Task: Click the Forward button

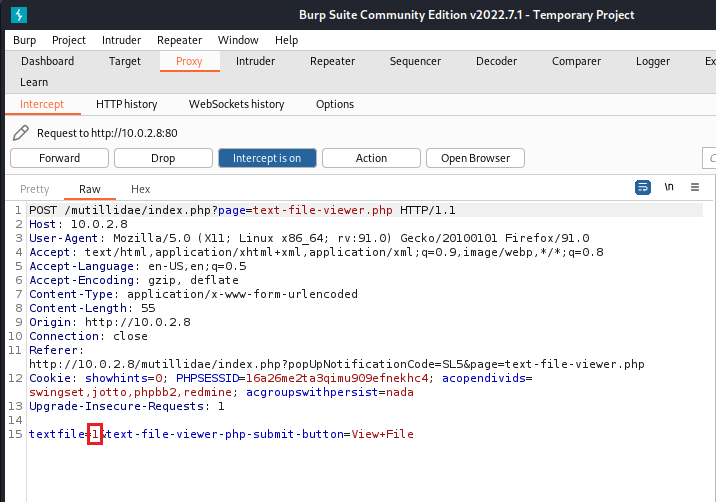Action: coord(59,158)
